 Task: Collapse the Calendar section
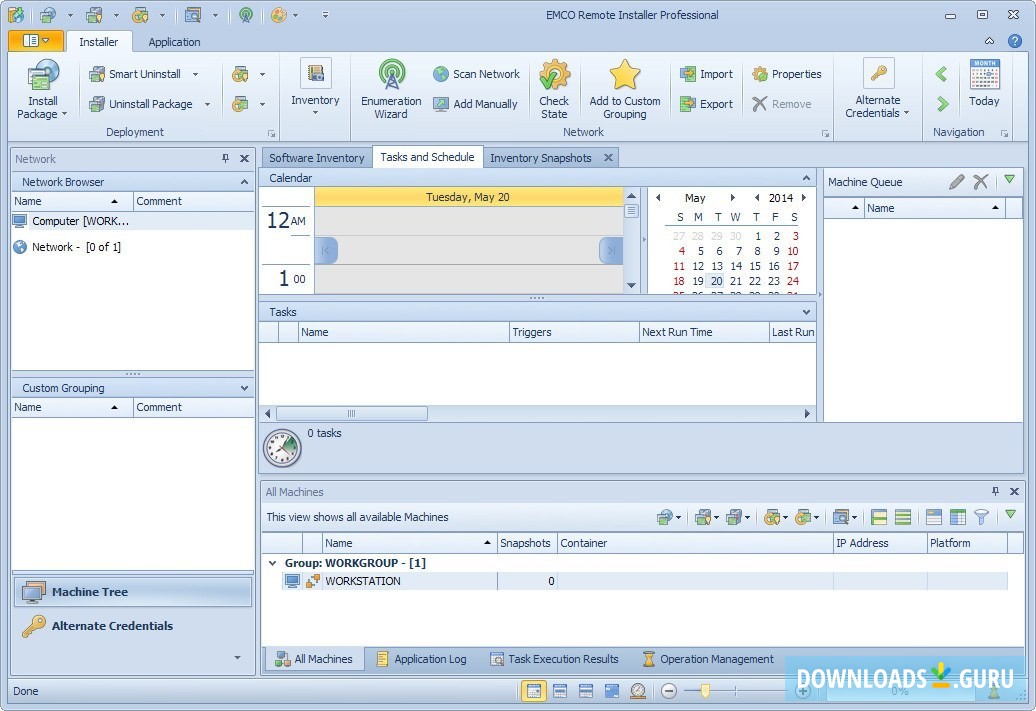[x=806, y=178]
